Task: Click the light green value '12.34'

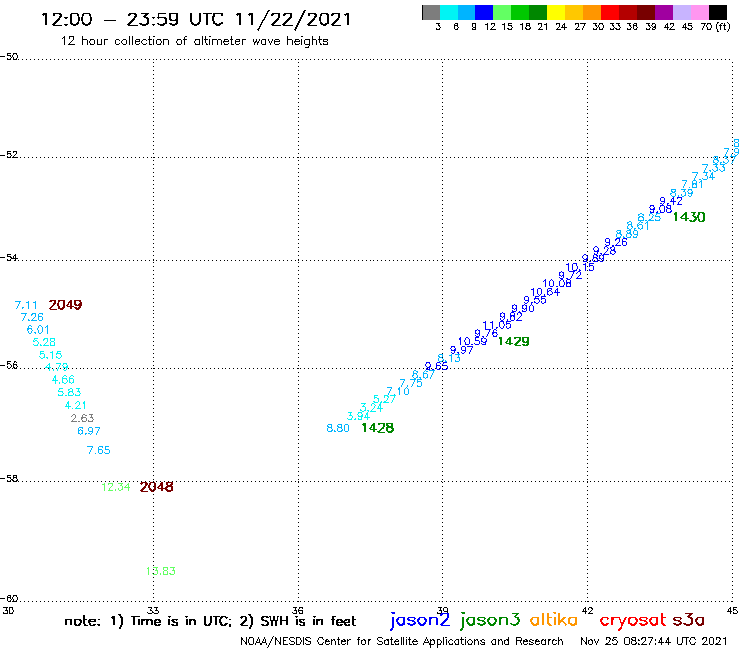Action: point(116,487)
